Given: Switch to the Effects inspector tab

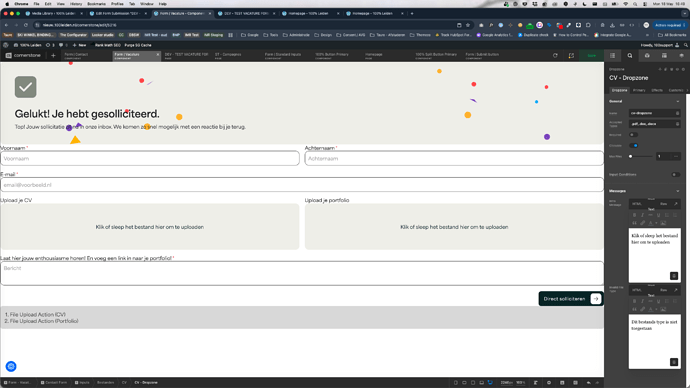Looking at the screenshot, I should 657,90.
